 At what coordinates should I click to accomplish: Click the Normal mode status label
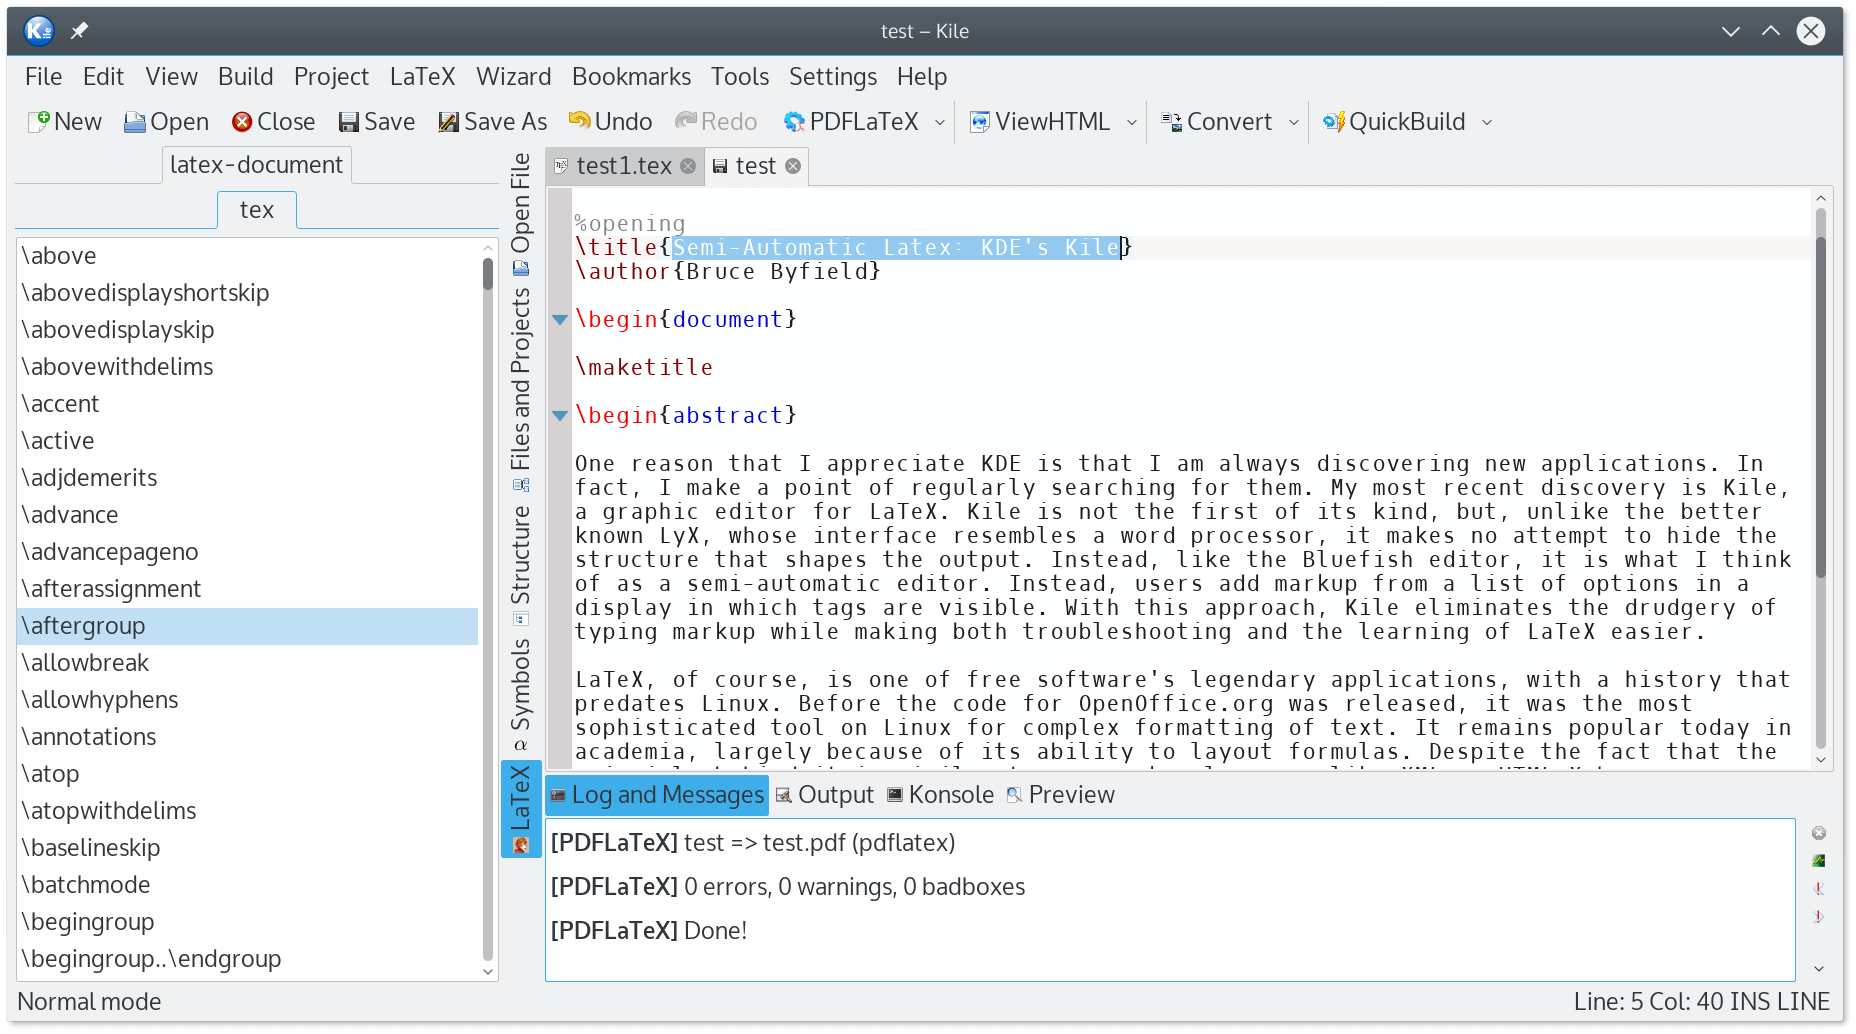[x=89, y=1002]
